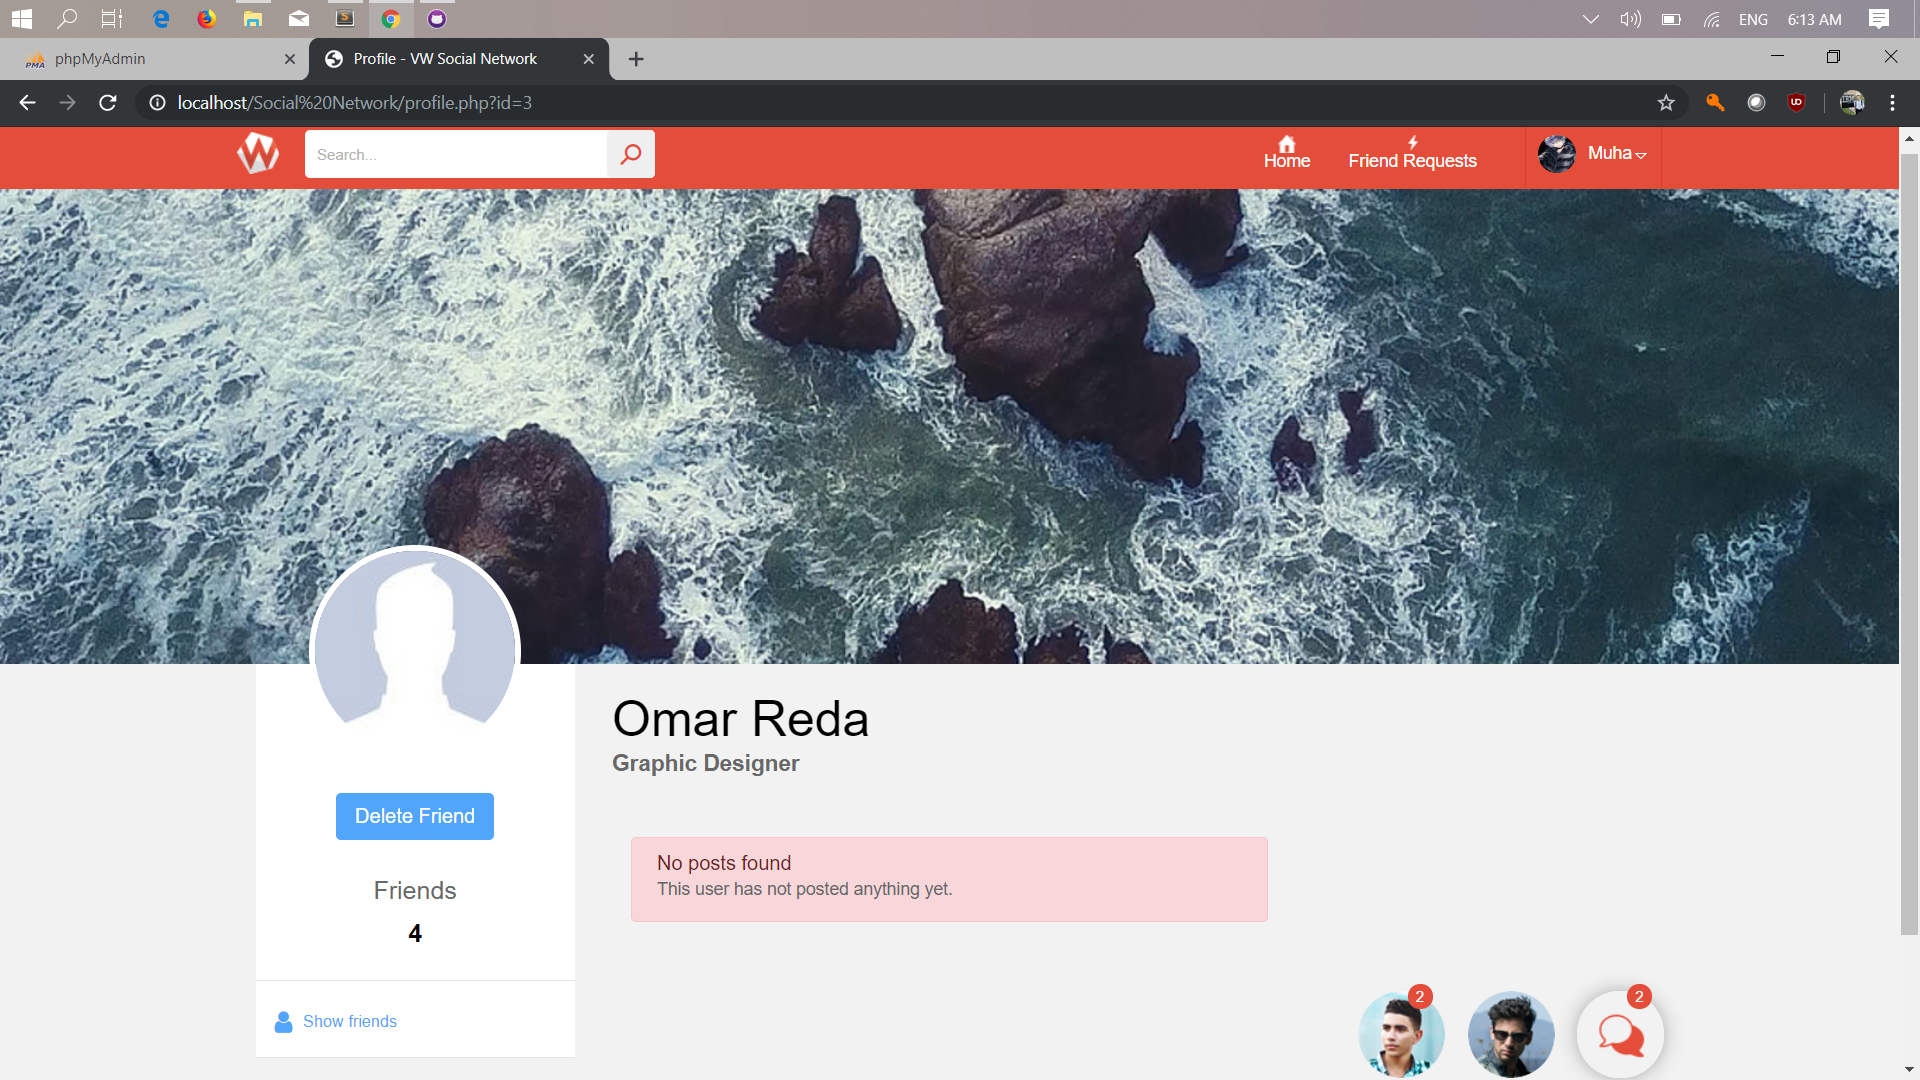Show hidden tray icons chevron
The height and width of the screenshot is (1080, 1920).
[x=1590, y=19]
